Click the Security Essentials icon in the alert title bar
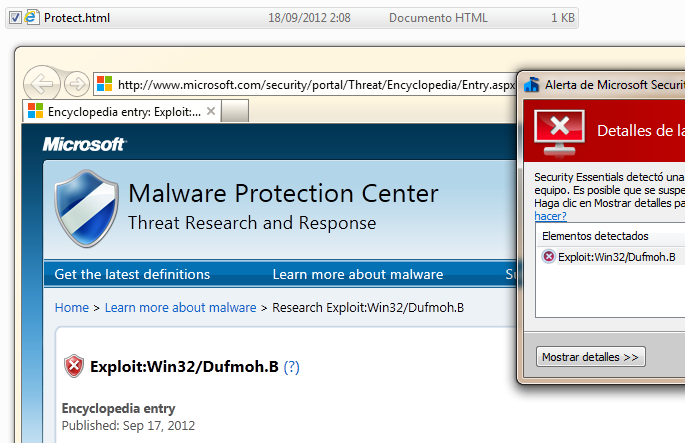Image resolution: width=685 pixels, height=443 pixels. coord(532,85)
